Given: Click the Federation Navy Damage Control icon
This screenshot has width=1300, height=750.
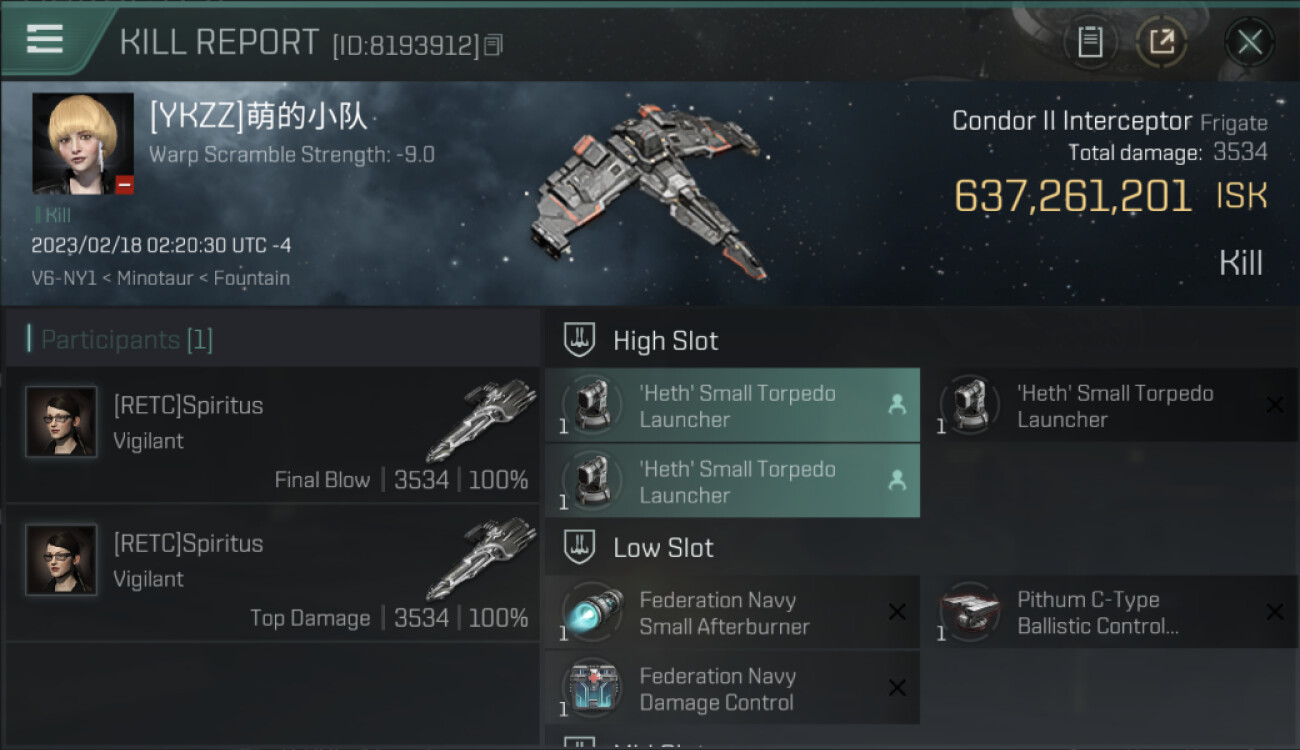Looking at the screenshot, I should tap(591, 689).
